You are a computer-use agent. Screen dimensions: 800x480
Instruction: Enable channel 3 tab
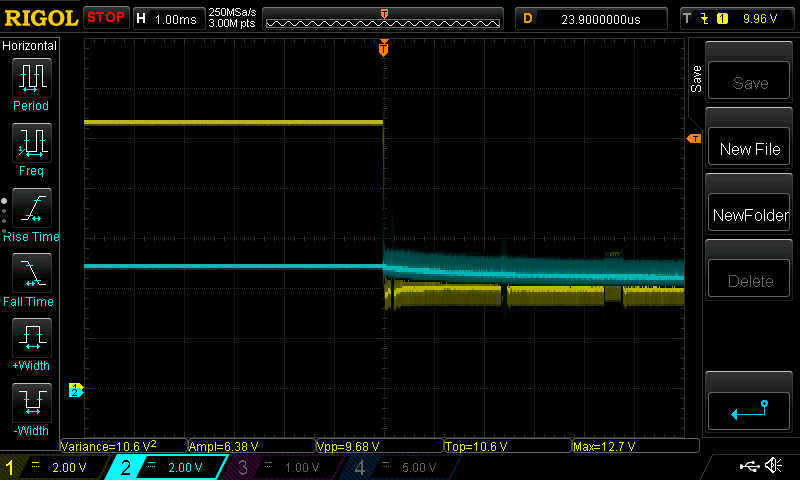click(x=282, y=467)
